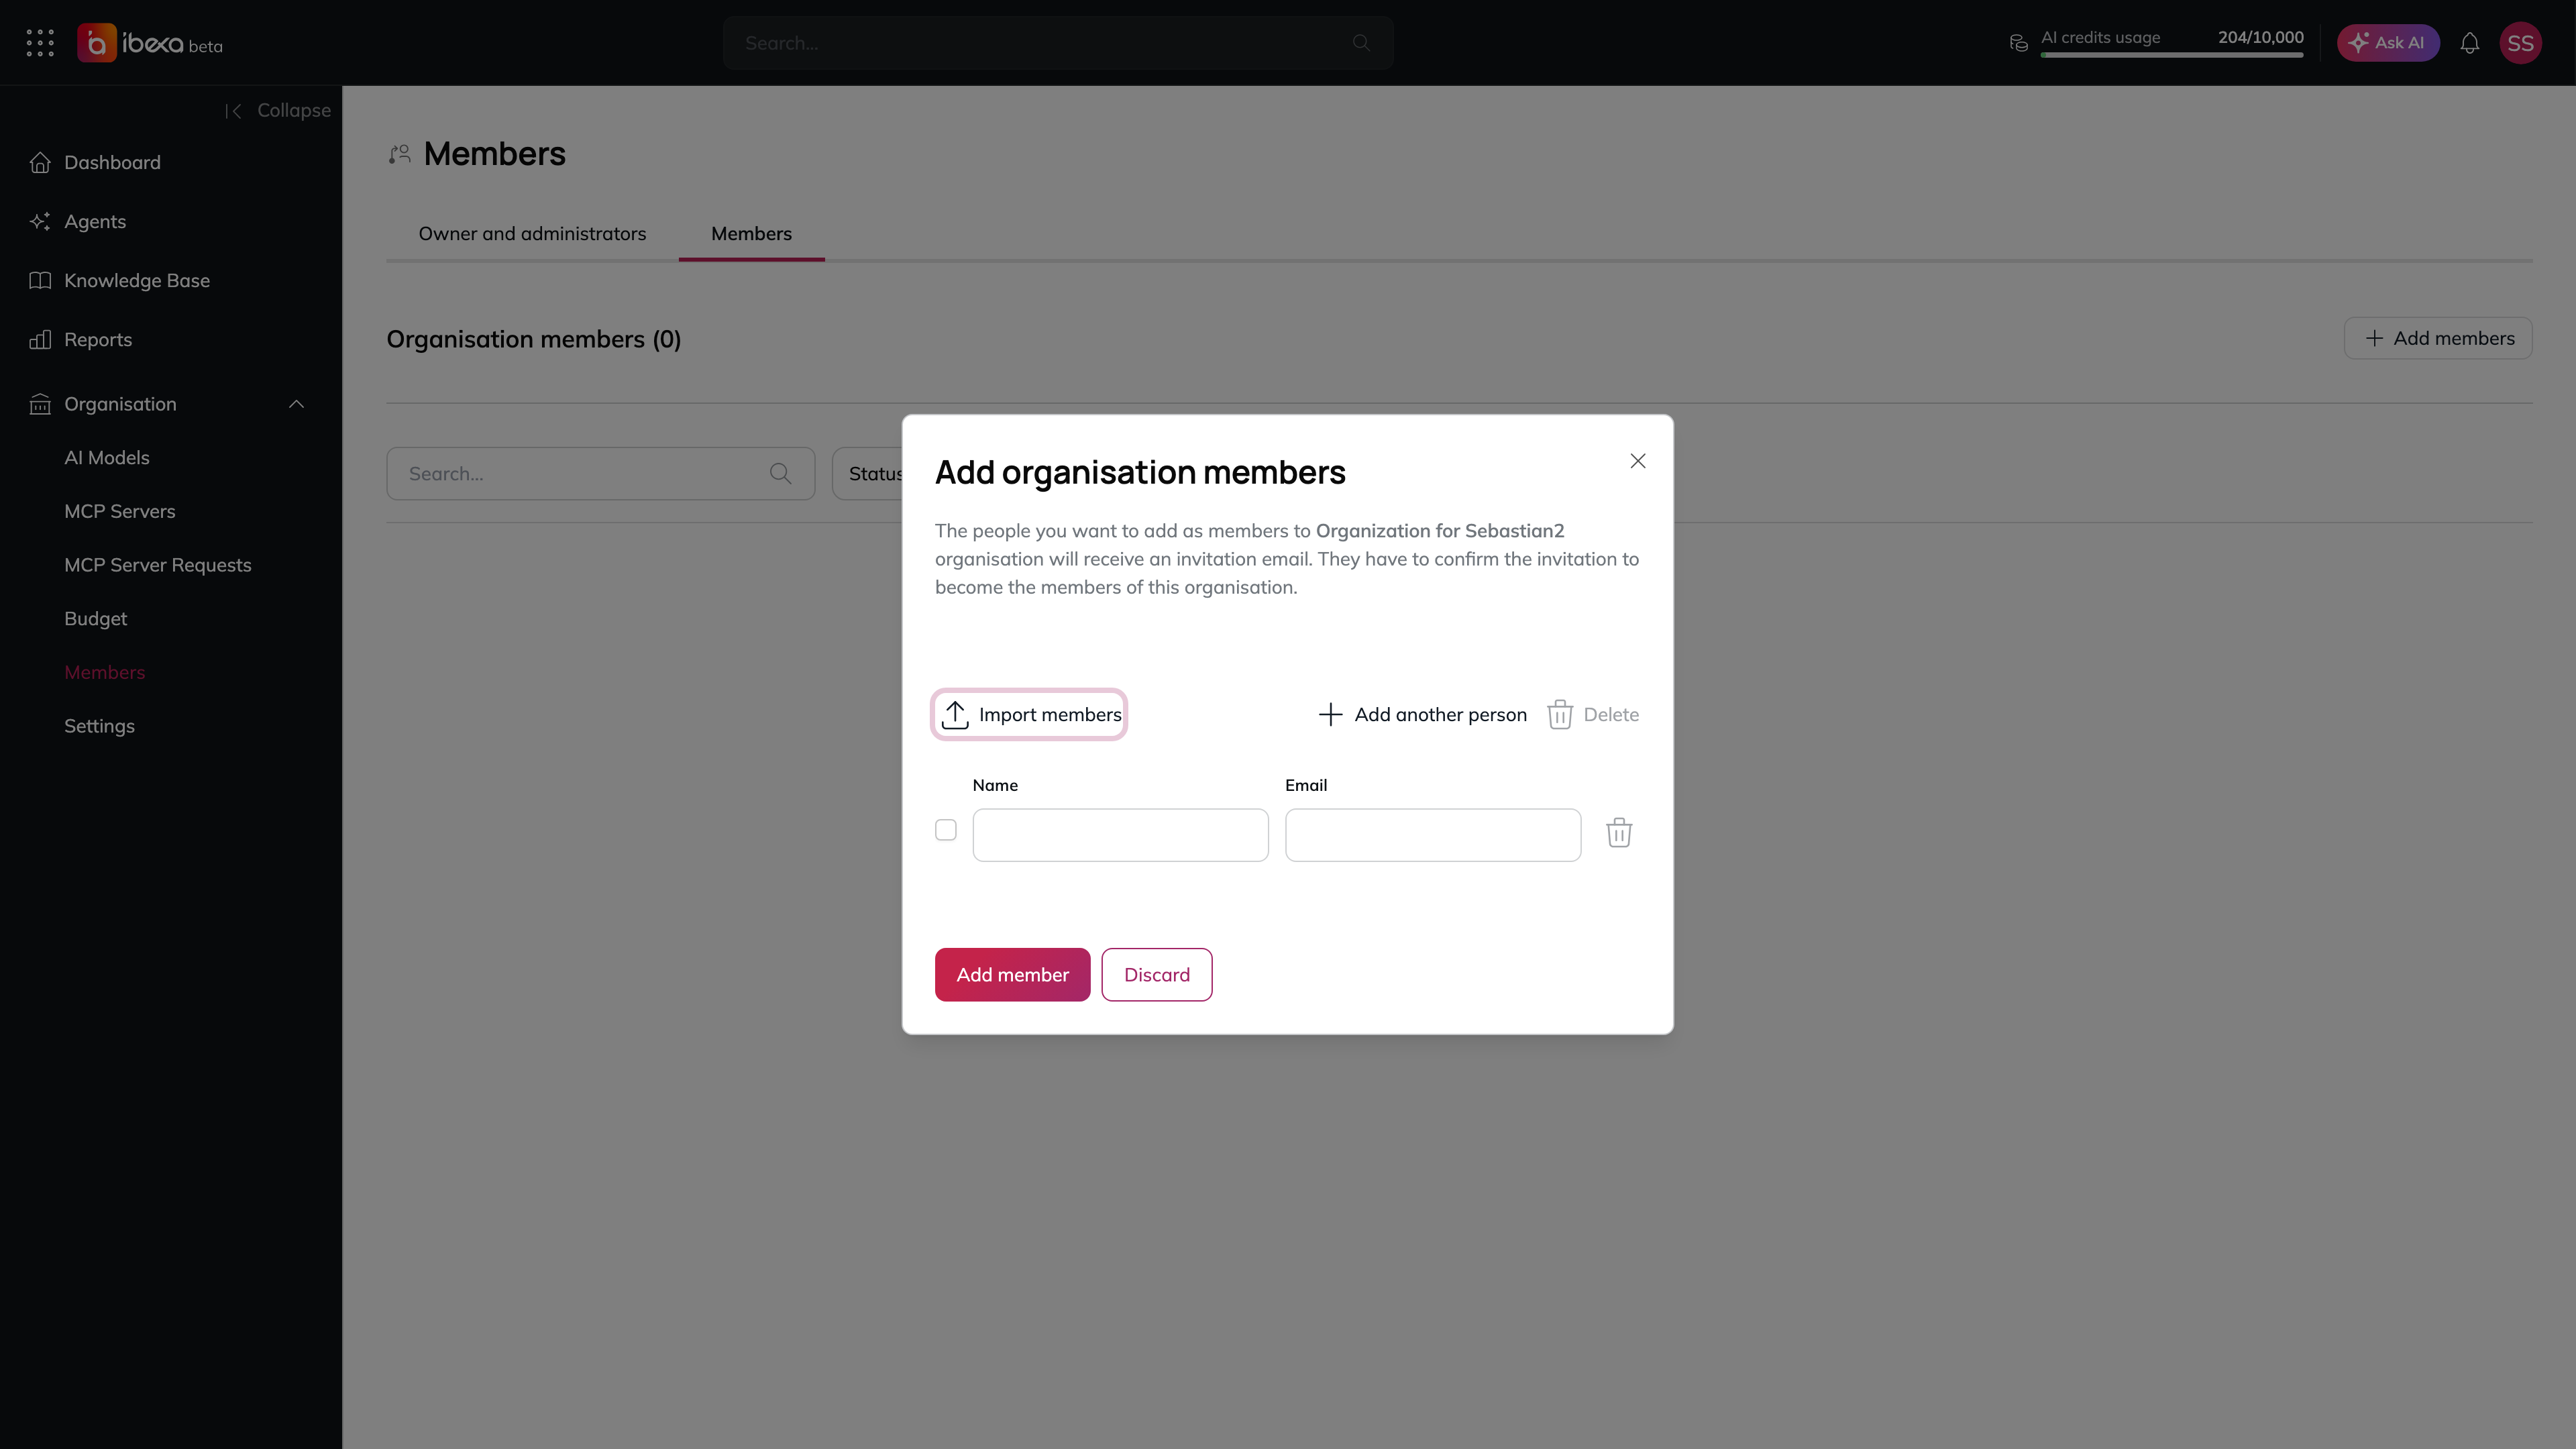Click the members search magnifier icon

tap(781, 474)
